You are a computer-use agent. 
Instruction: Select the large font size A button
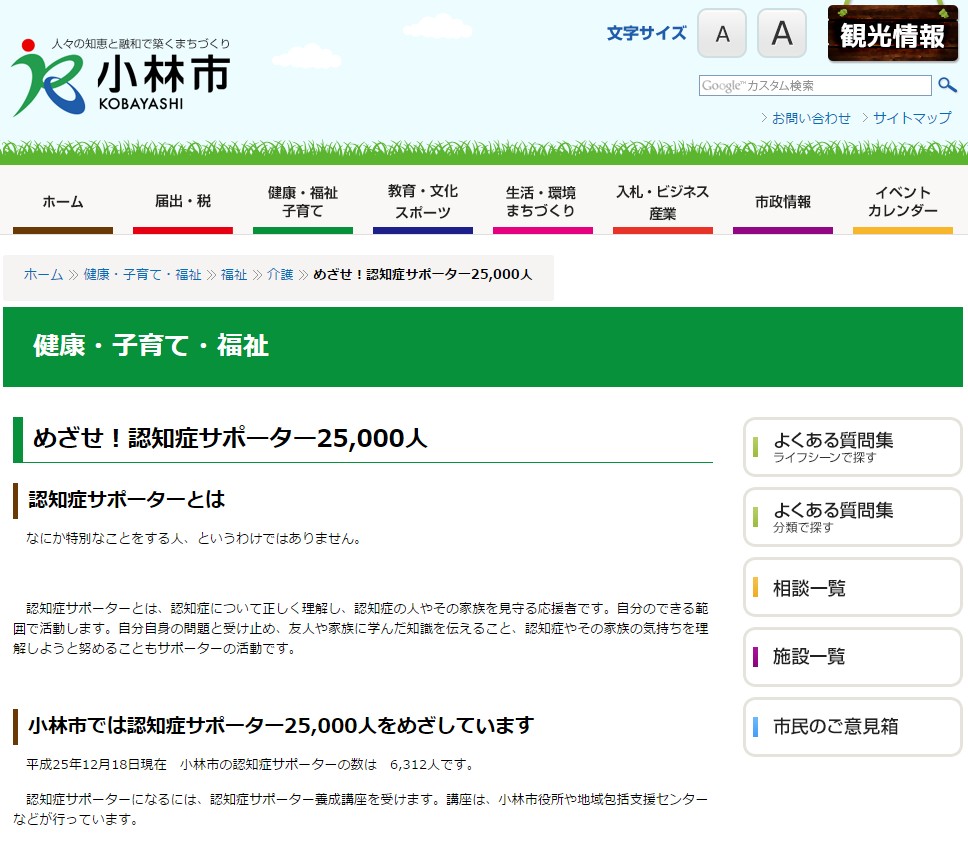point(781,35)
